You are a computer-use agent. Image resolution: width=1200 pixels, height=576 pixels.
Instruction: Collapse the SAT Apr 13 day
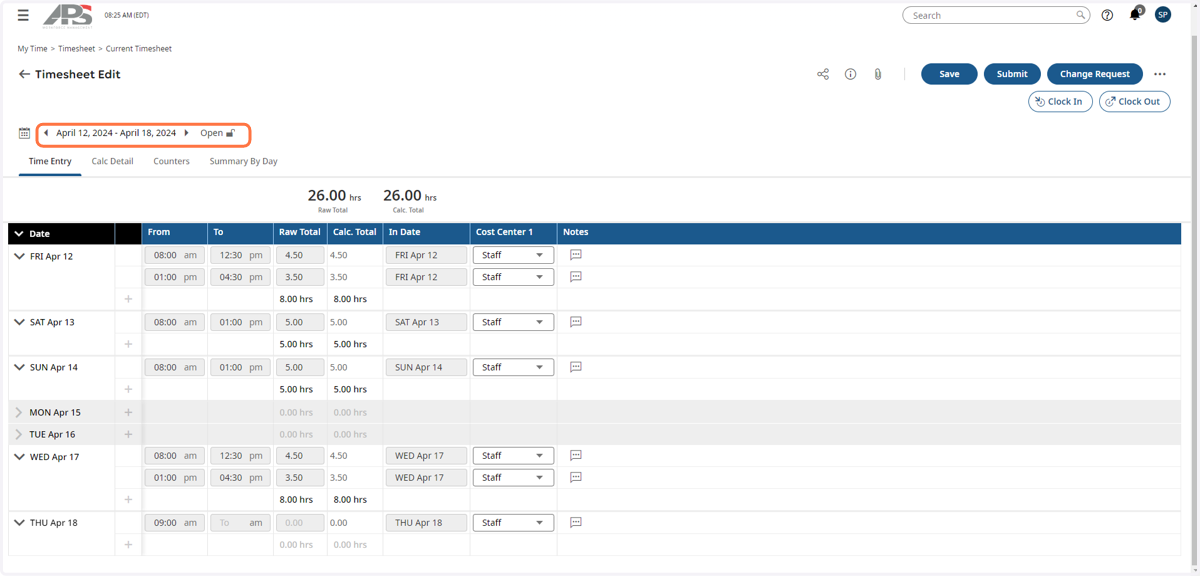coord(19,322)
